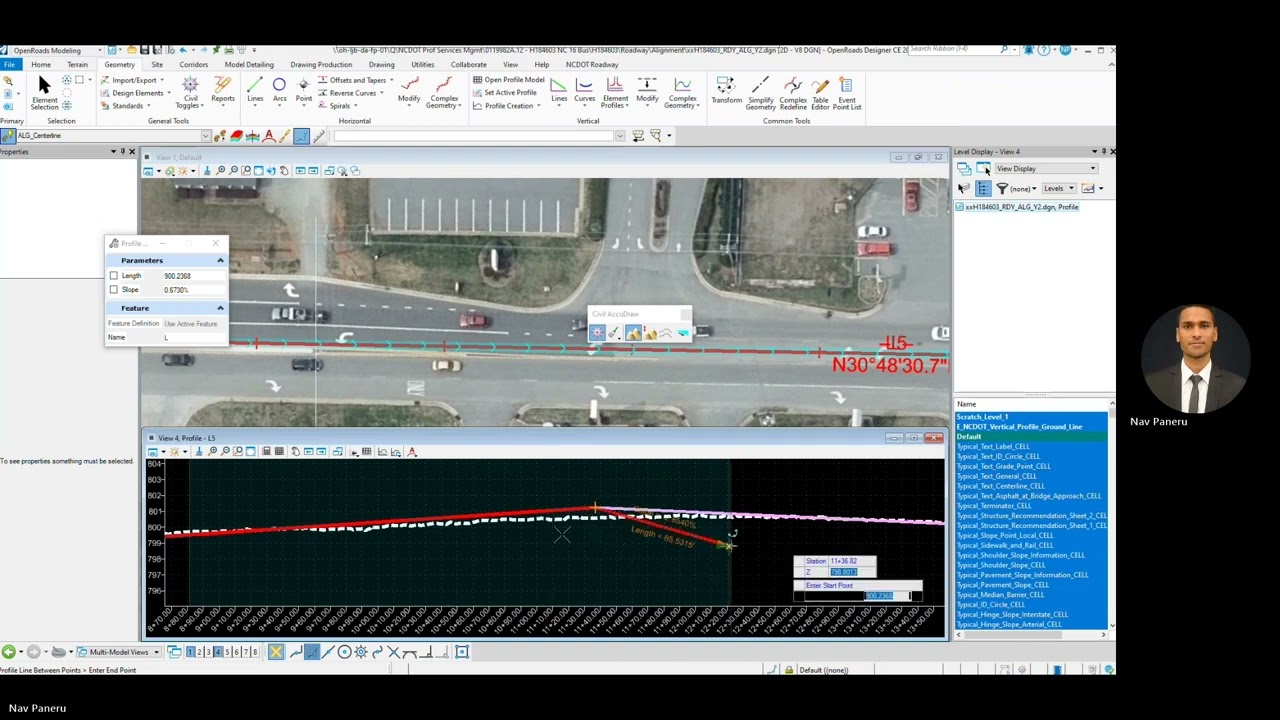This screenshot has height=720, width=1280.
Task: Toggle the Slope lock checkbox
Action: pyautogui.click(x=113, y=290)
